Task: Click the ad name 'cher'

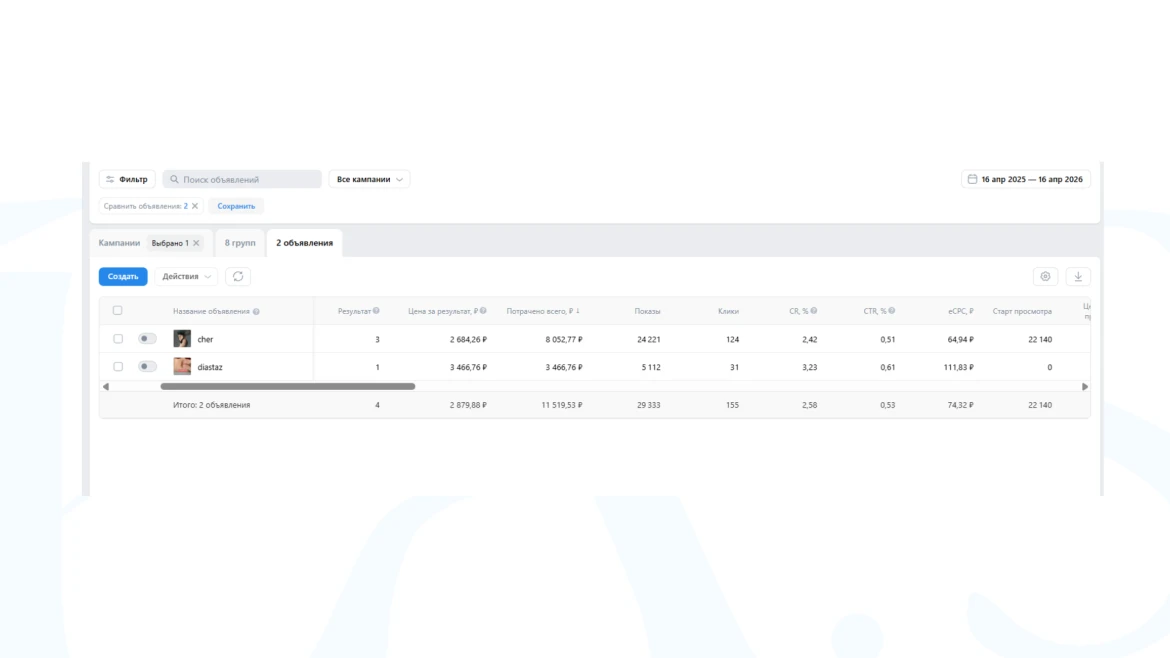Action: coord(205,339)
